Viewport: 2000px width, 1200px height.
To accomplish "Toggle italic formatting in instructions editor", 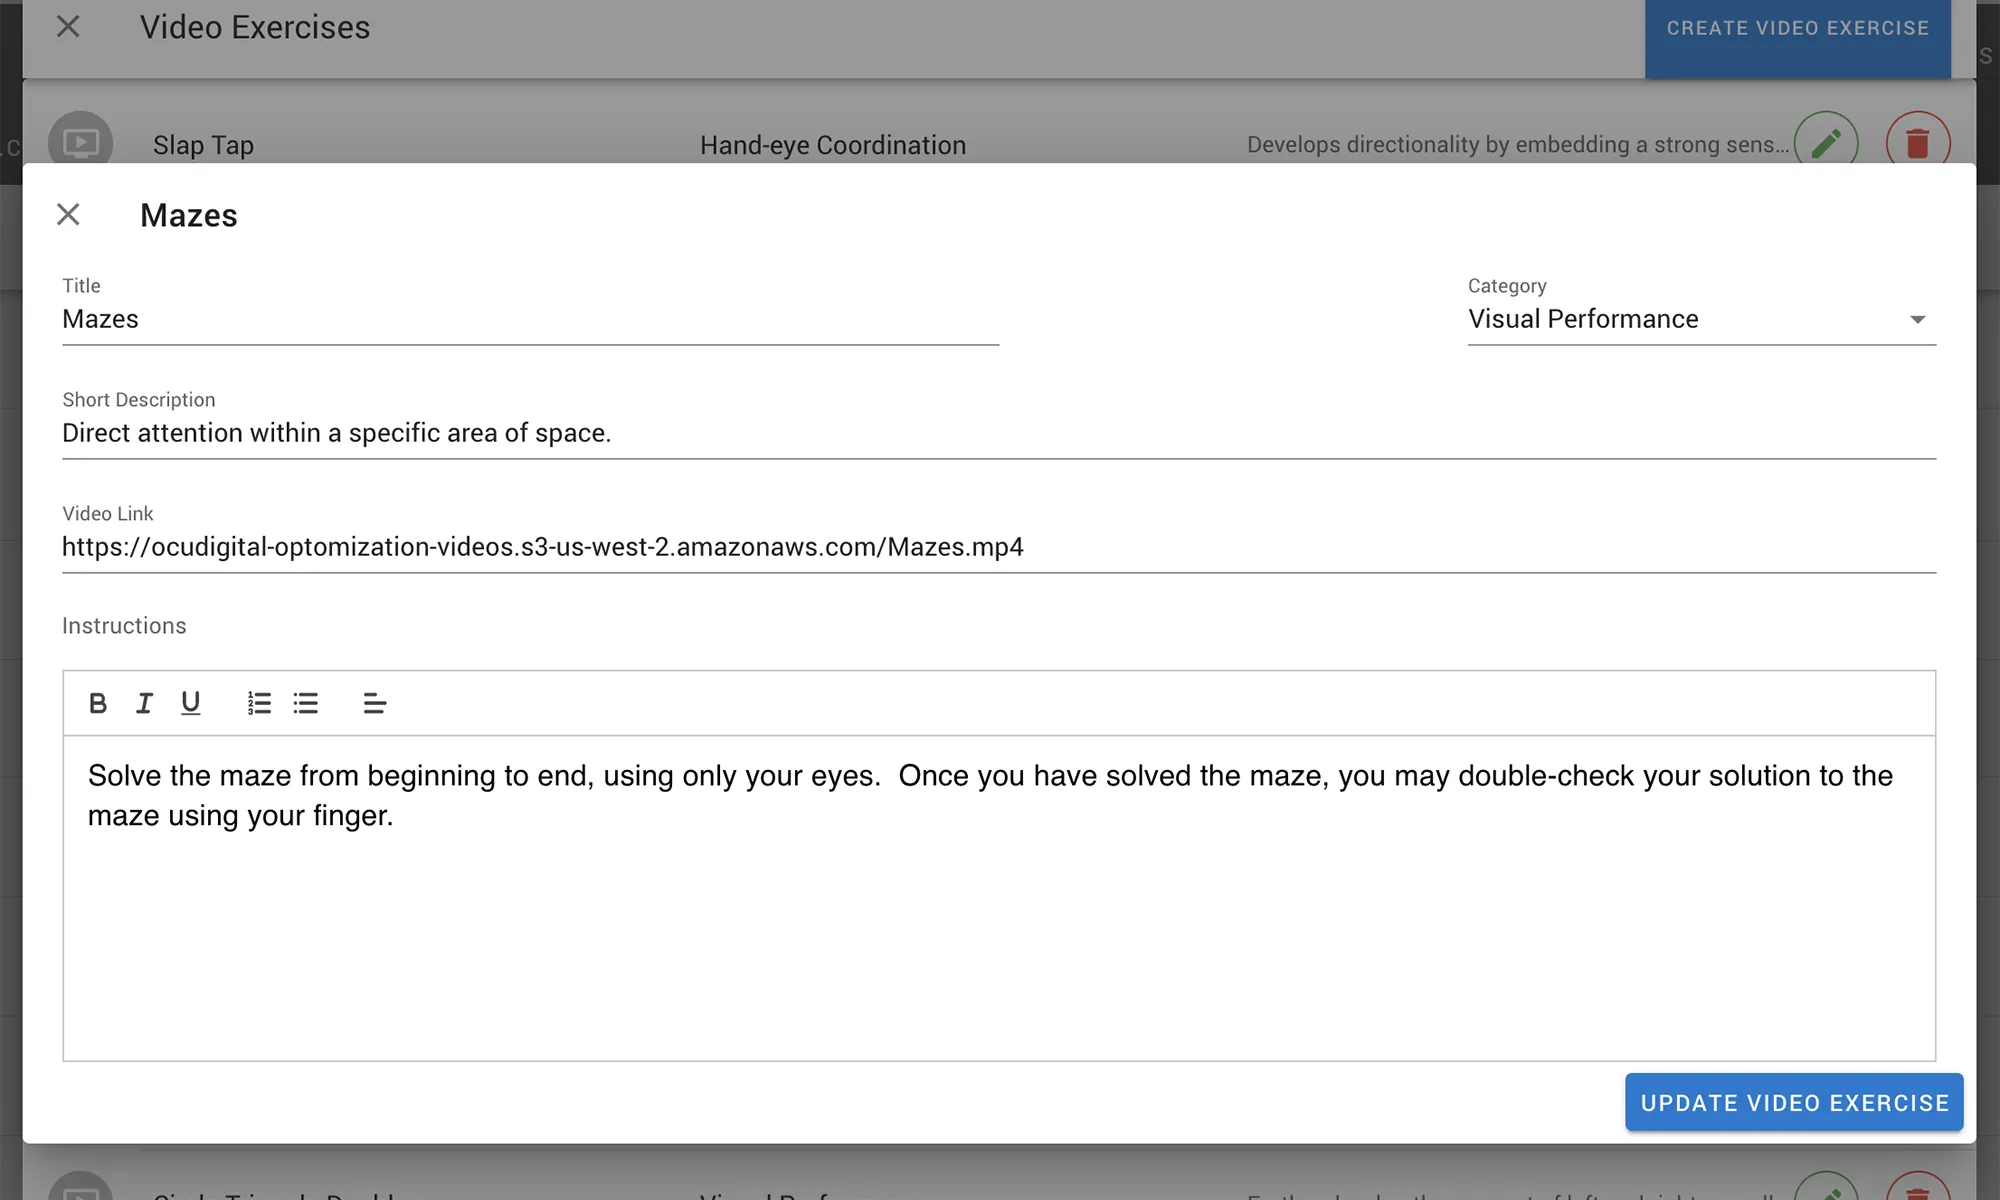I will [144, 703].
